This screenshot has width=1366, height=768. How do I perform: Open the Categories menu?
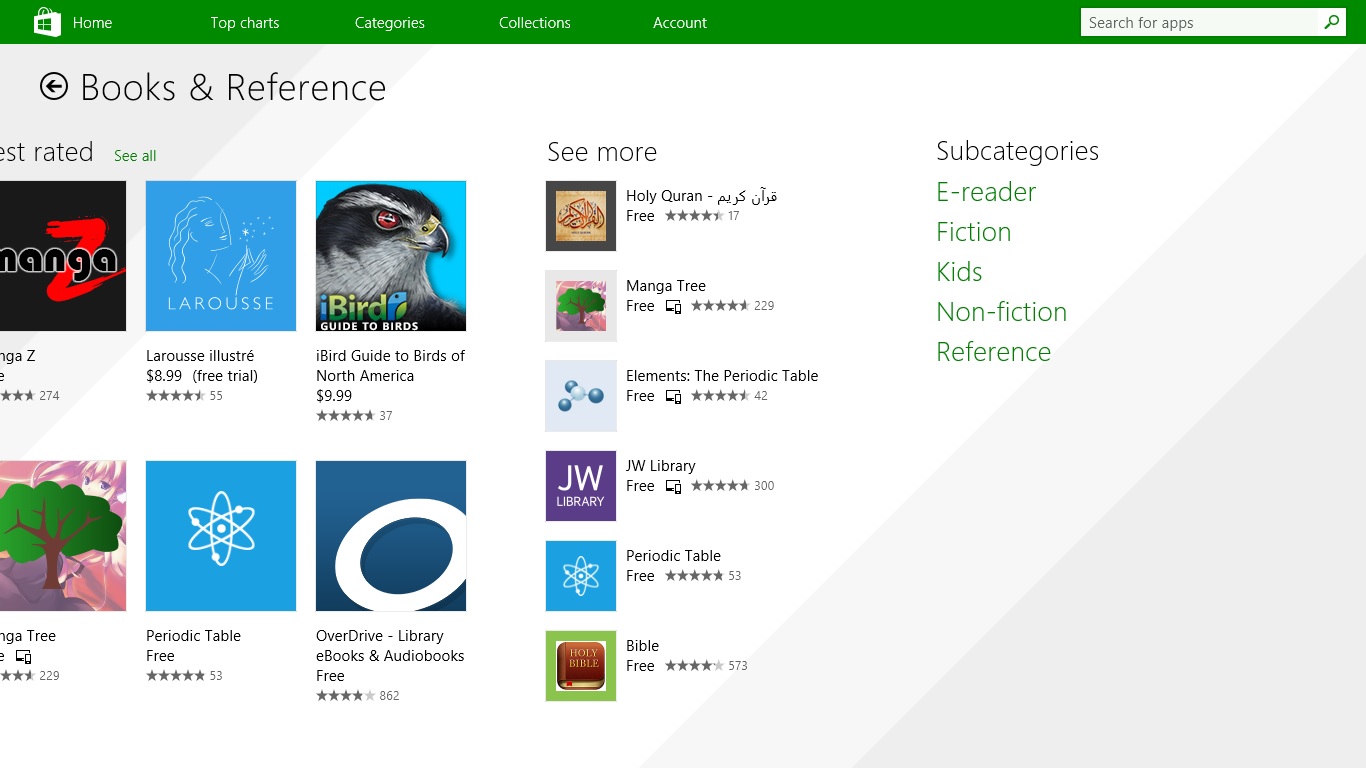(390, 22)
